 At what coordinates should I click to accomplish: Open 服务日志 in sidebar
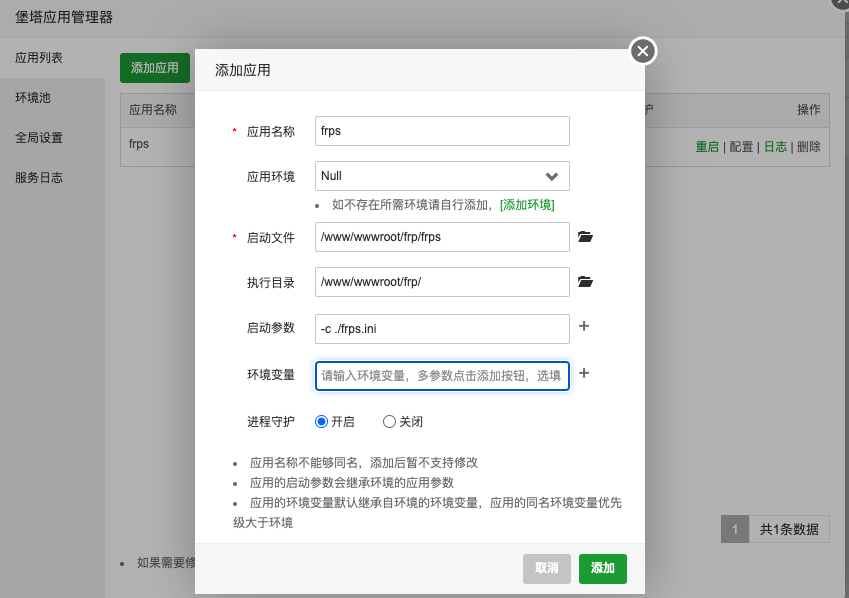[39, 178]
